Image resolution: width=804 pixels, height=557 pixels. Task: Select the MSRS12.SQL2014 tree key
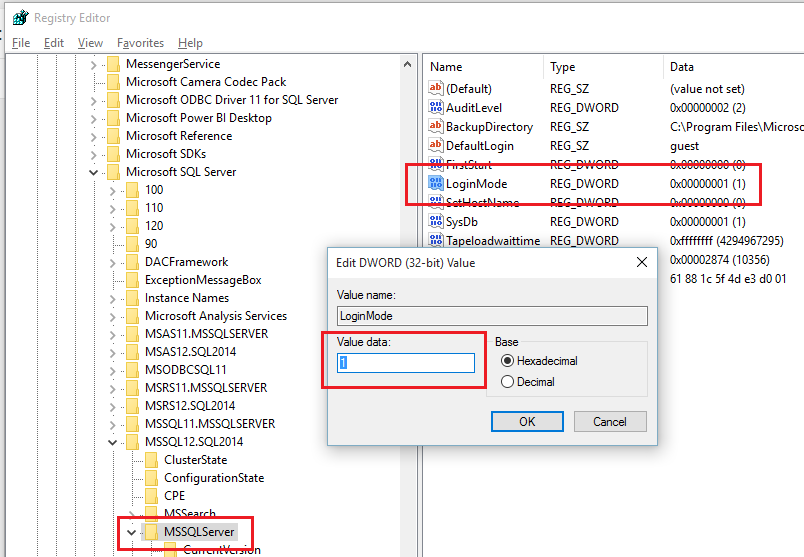(x=190, y=405)
